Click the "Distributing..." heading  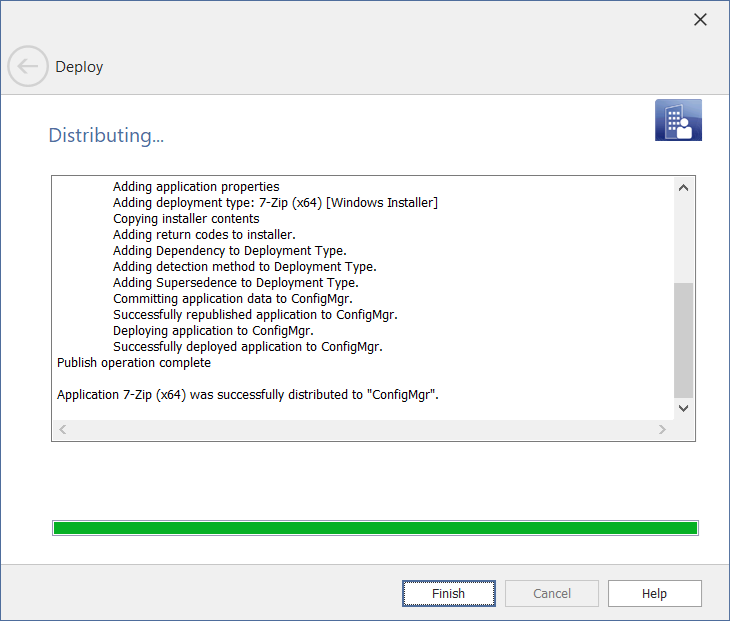106,135
